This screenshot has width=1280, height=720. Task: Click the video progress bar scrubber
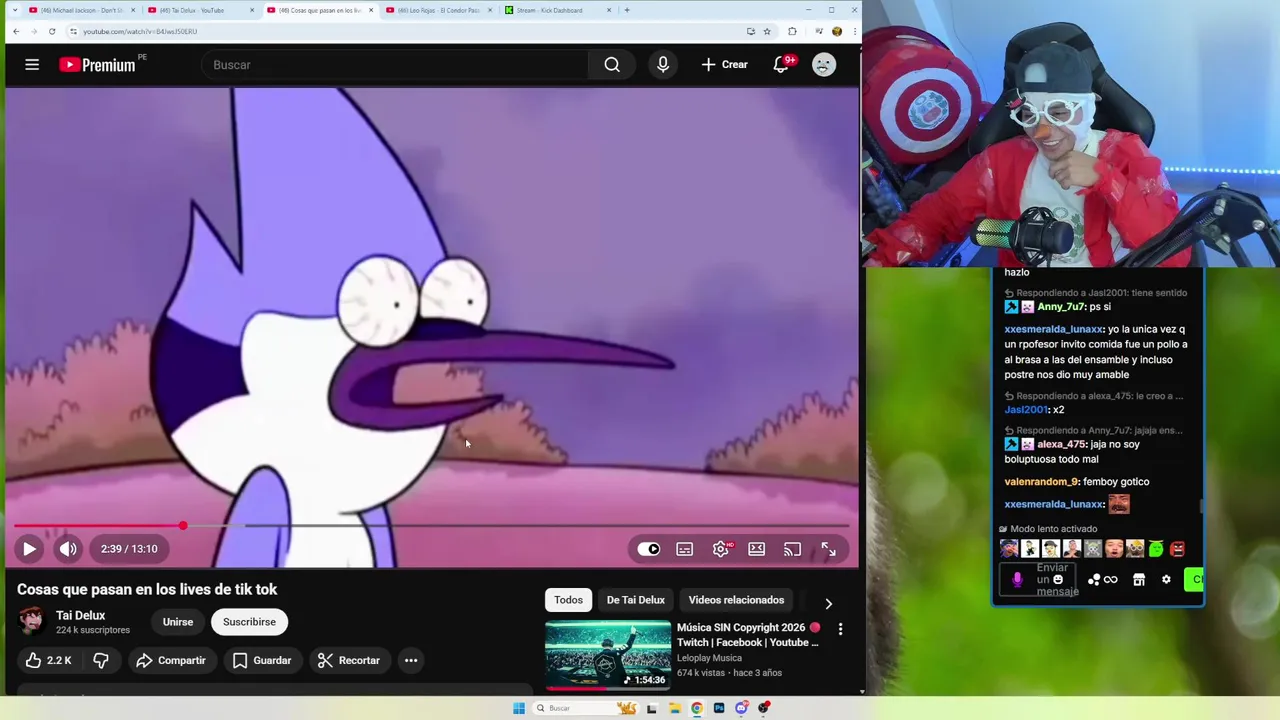pos(183,526)
